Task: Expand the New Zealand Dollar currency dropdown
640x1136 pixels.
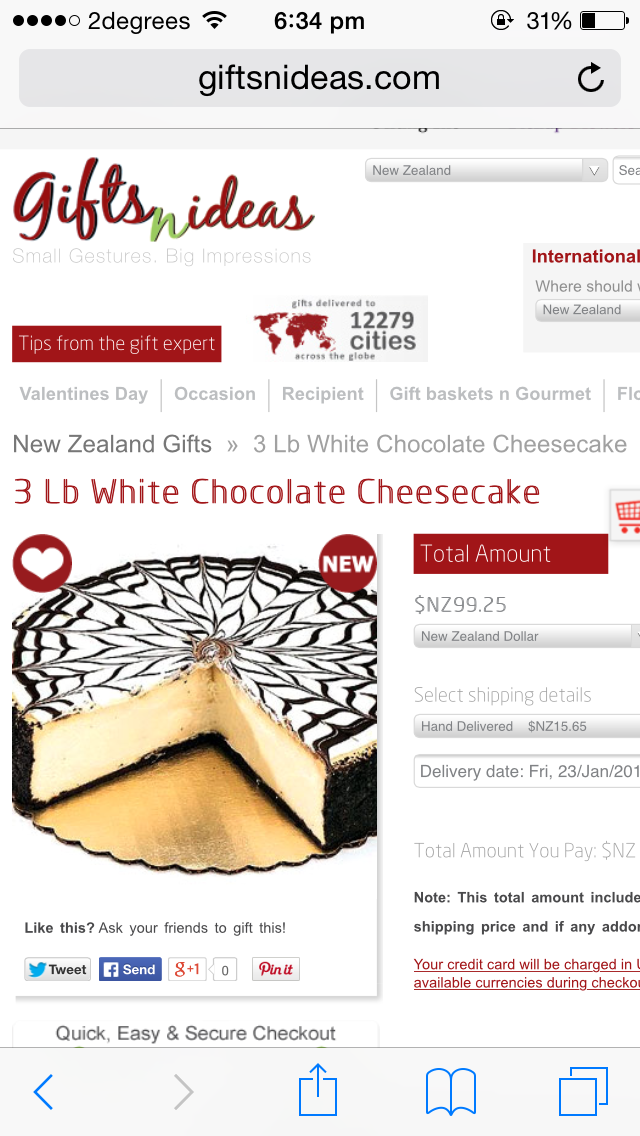Action: (527, 636)
